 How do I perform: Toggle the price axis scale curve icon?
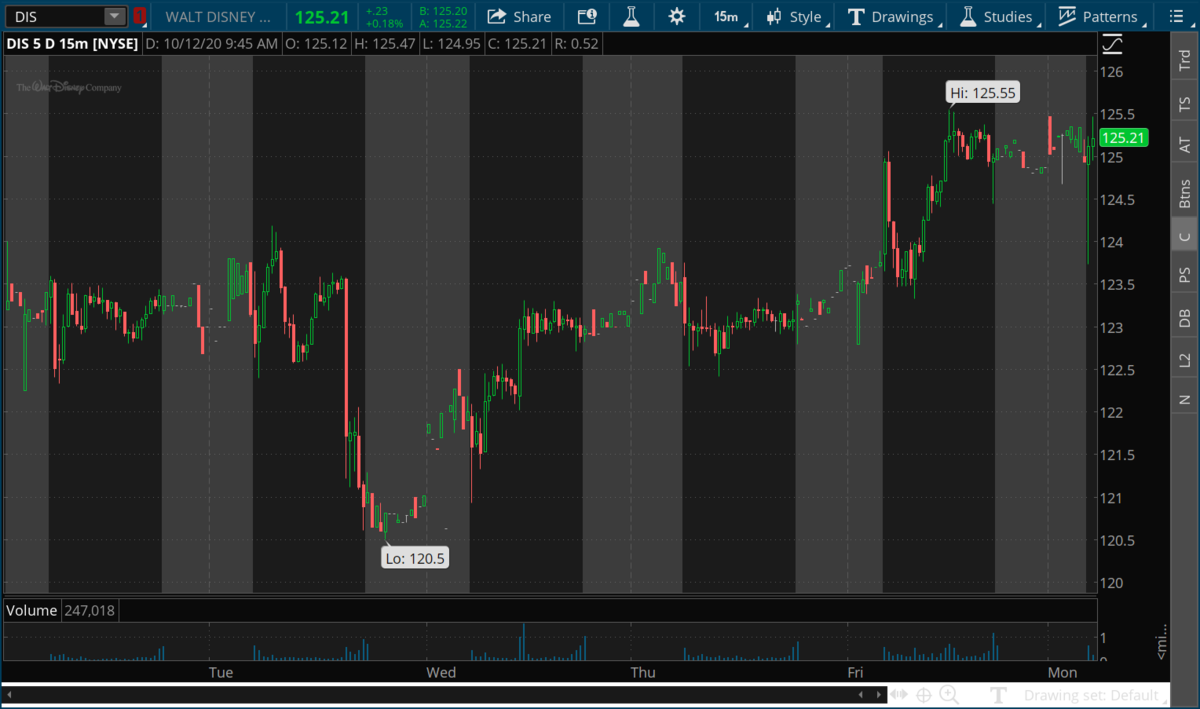click(1112, 44)
